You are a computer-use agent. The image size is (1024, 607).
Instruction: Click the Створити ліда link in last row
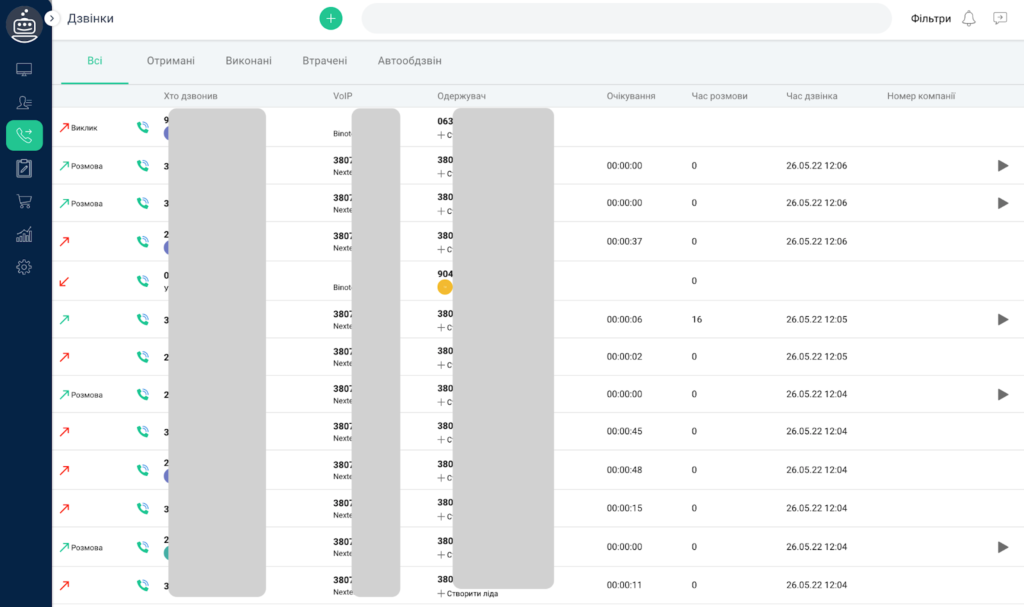[x=472, y=593]
